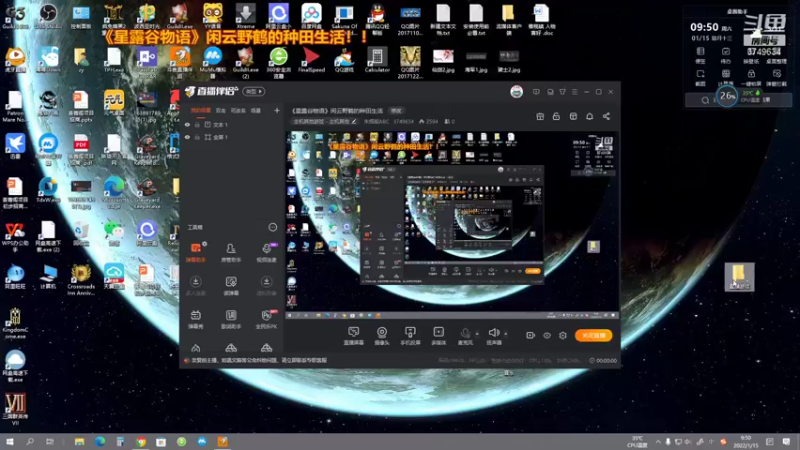
Task: Open the FinalSpeed desktop shortcut
Action: [x=311, y=59]
